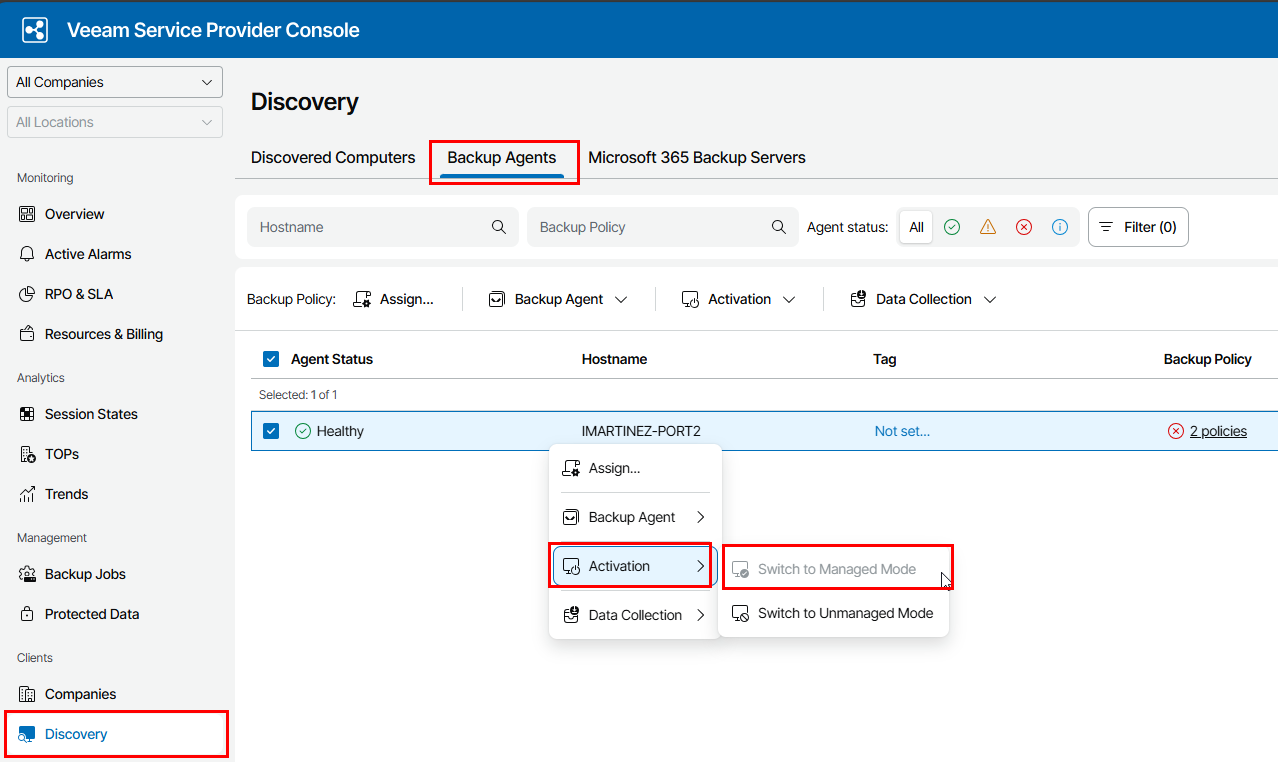Open the 2 policies link
This screenshot has height=762, width=1278.
coord(1218,431)
